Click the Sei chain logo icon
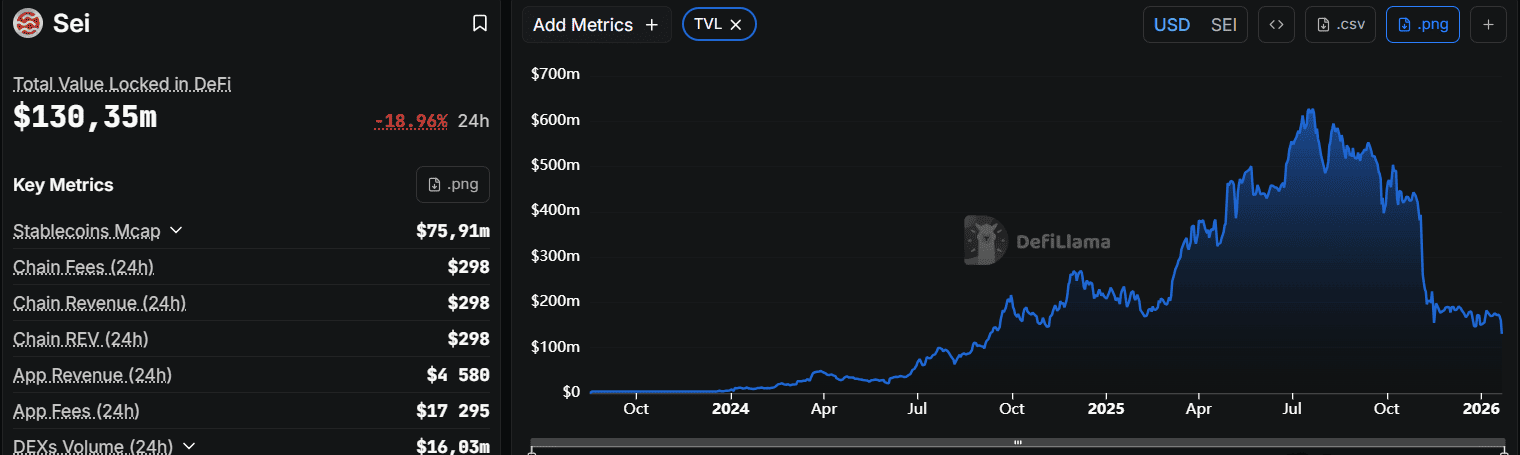The width and height of the screenshot is (1520, 455). 28,23
